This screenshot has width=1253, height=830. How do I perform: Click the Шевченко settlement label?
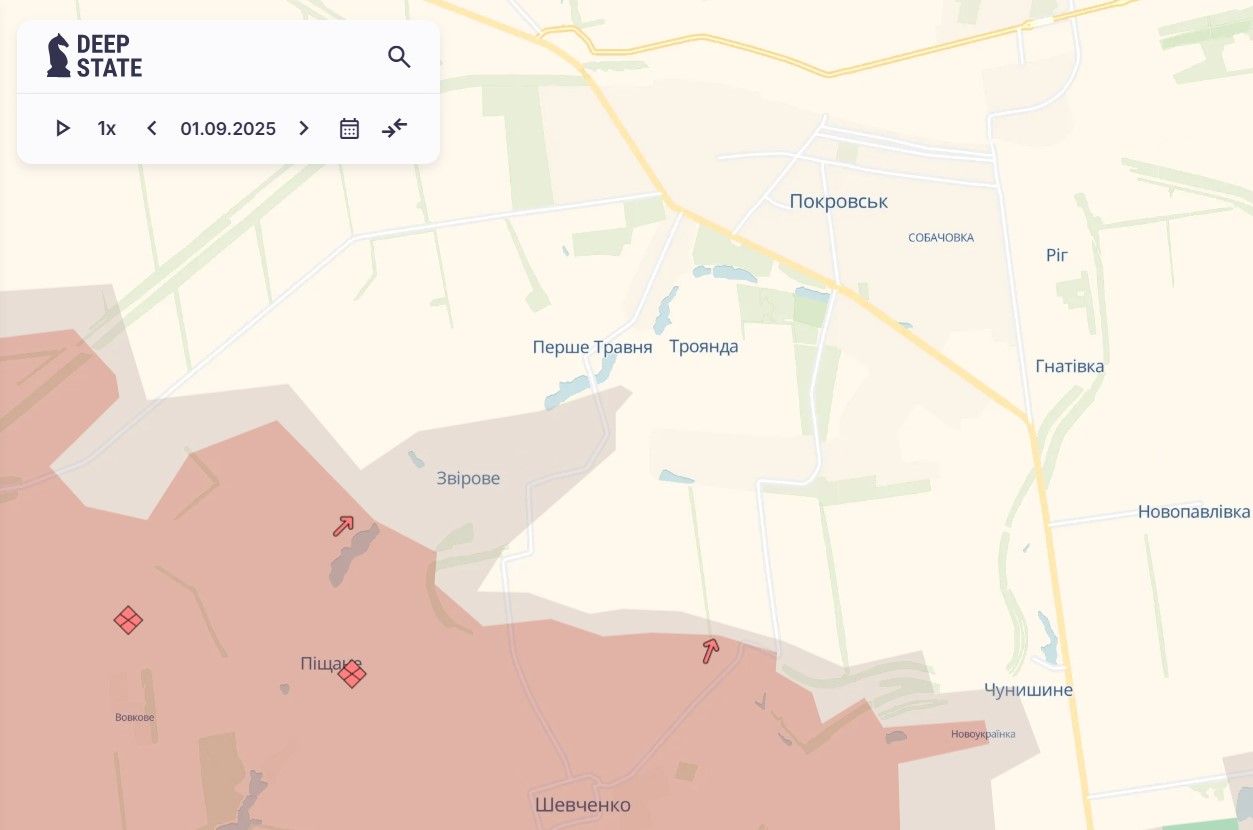583,805
